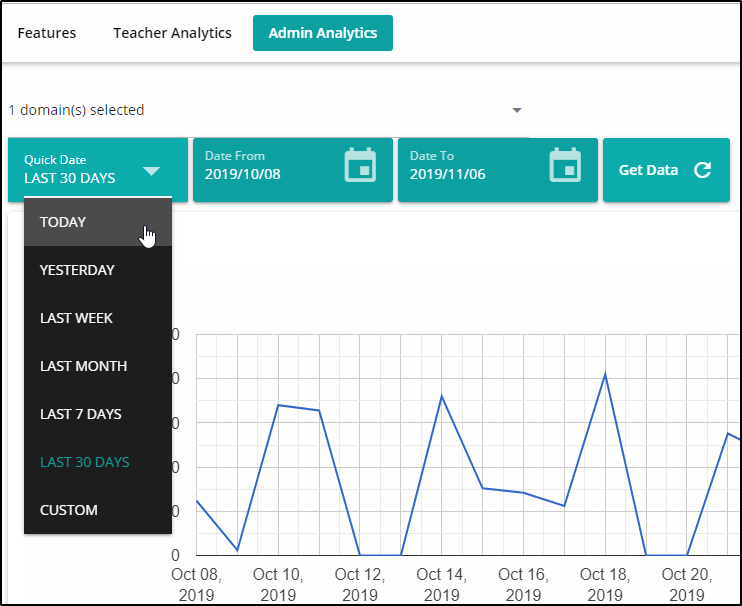742x606 pixels.
Task: Click the '1 domain(s) selected' field
Action: (268, 110)
